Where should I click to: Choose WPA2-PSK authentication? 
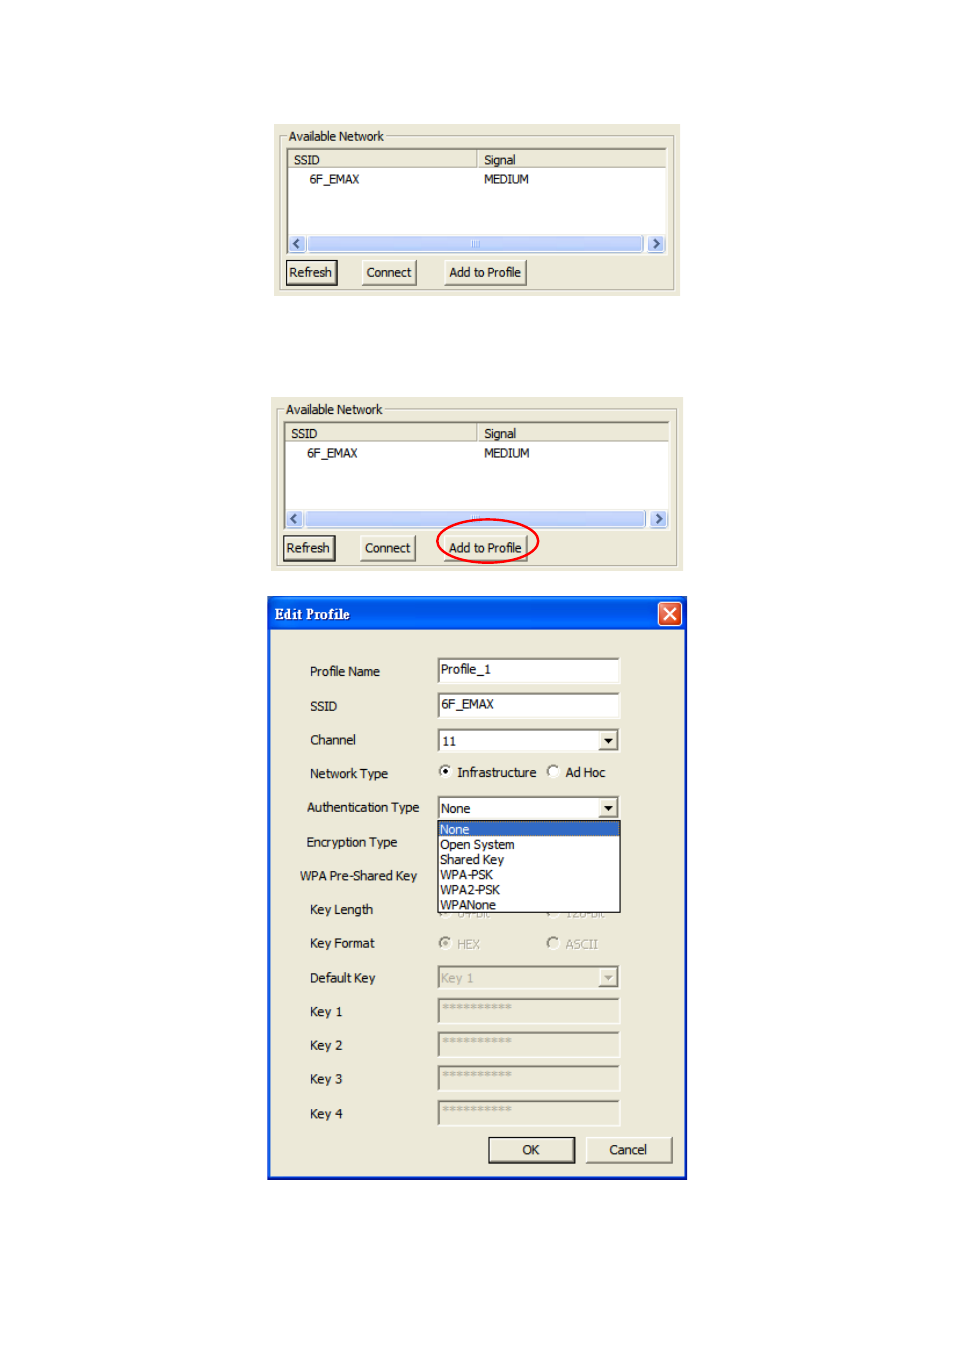529,890
